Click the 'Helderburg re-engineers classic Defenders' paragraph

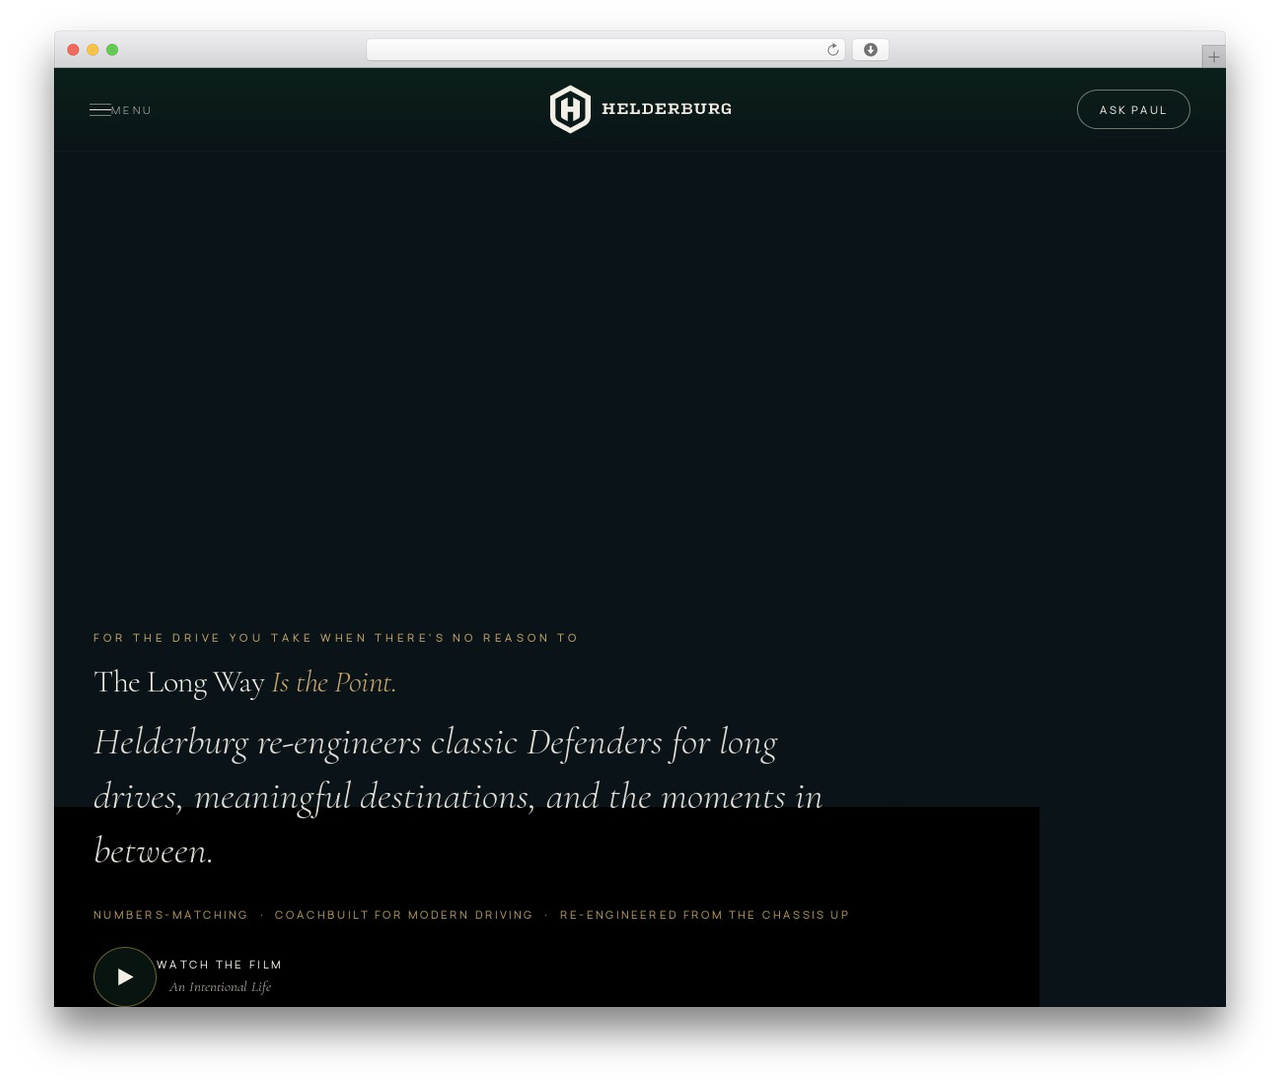click(x=458, y=797)
